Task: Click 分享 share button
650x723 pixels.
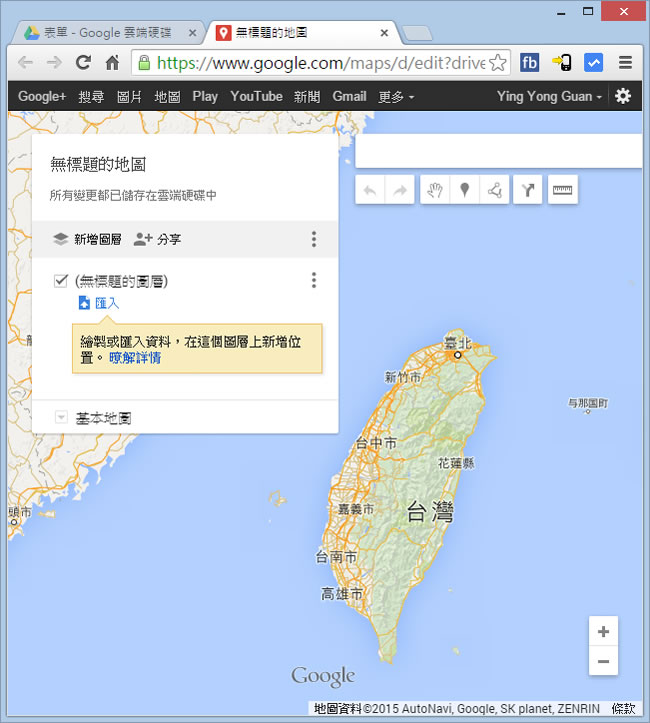Action: (157, 239)
